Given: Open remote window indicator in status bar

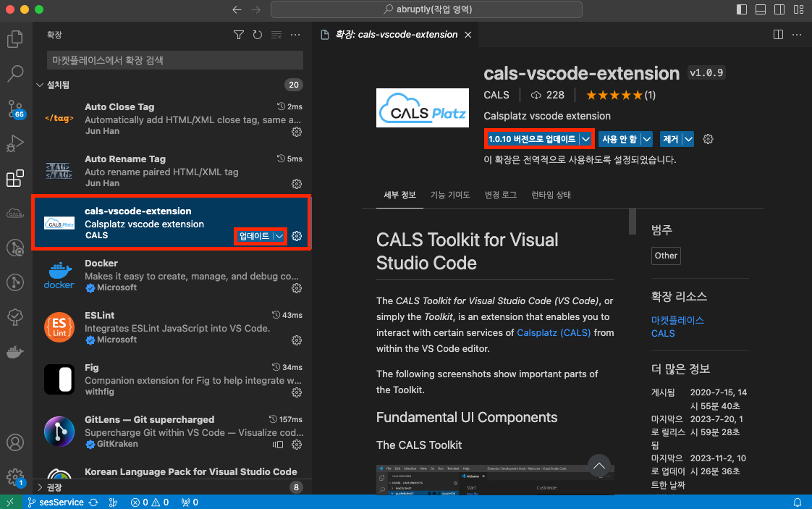Looking at the screenshot, I should tap(10, 502).
